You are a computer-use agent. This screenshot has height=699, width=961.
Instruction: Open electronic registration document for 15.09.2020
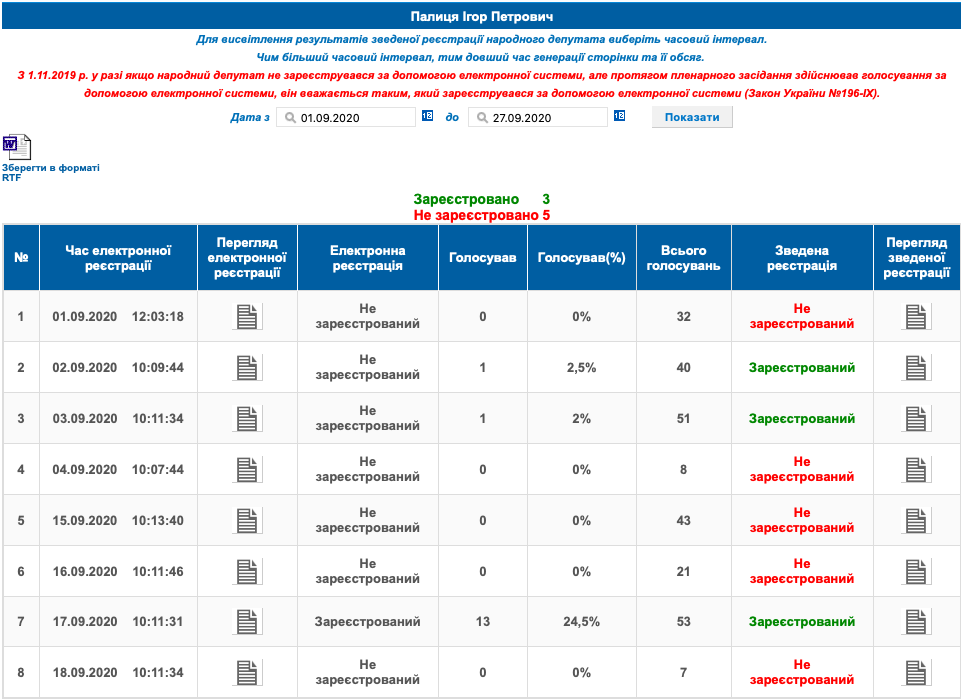click(x=247, y=521)
